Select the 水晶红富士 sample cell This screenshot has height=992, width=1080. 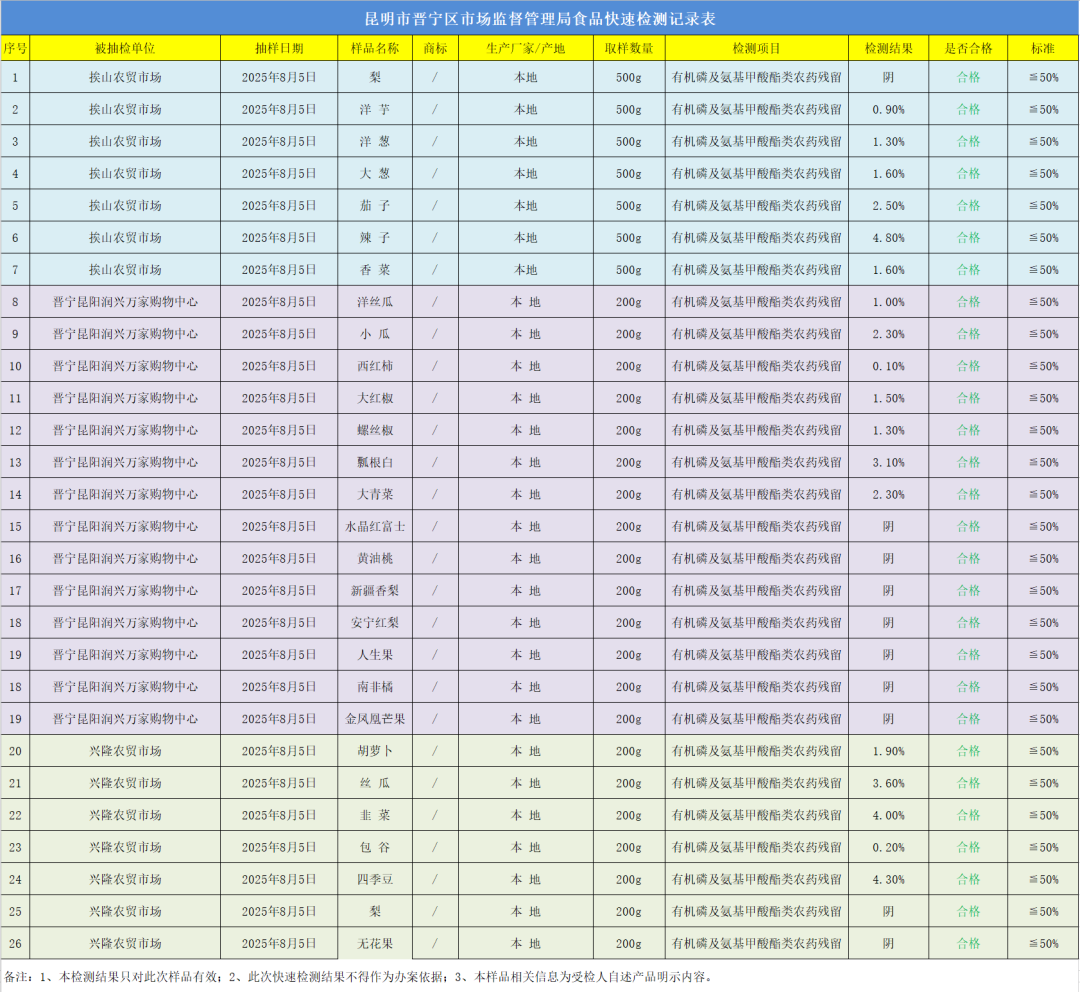[375, 526]
